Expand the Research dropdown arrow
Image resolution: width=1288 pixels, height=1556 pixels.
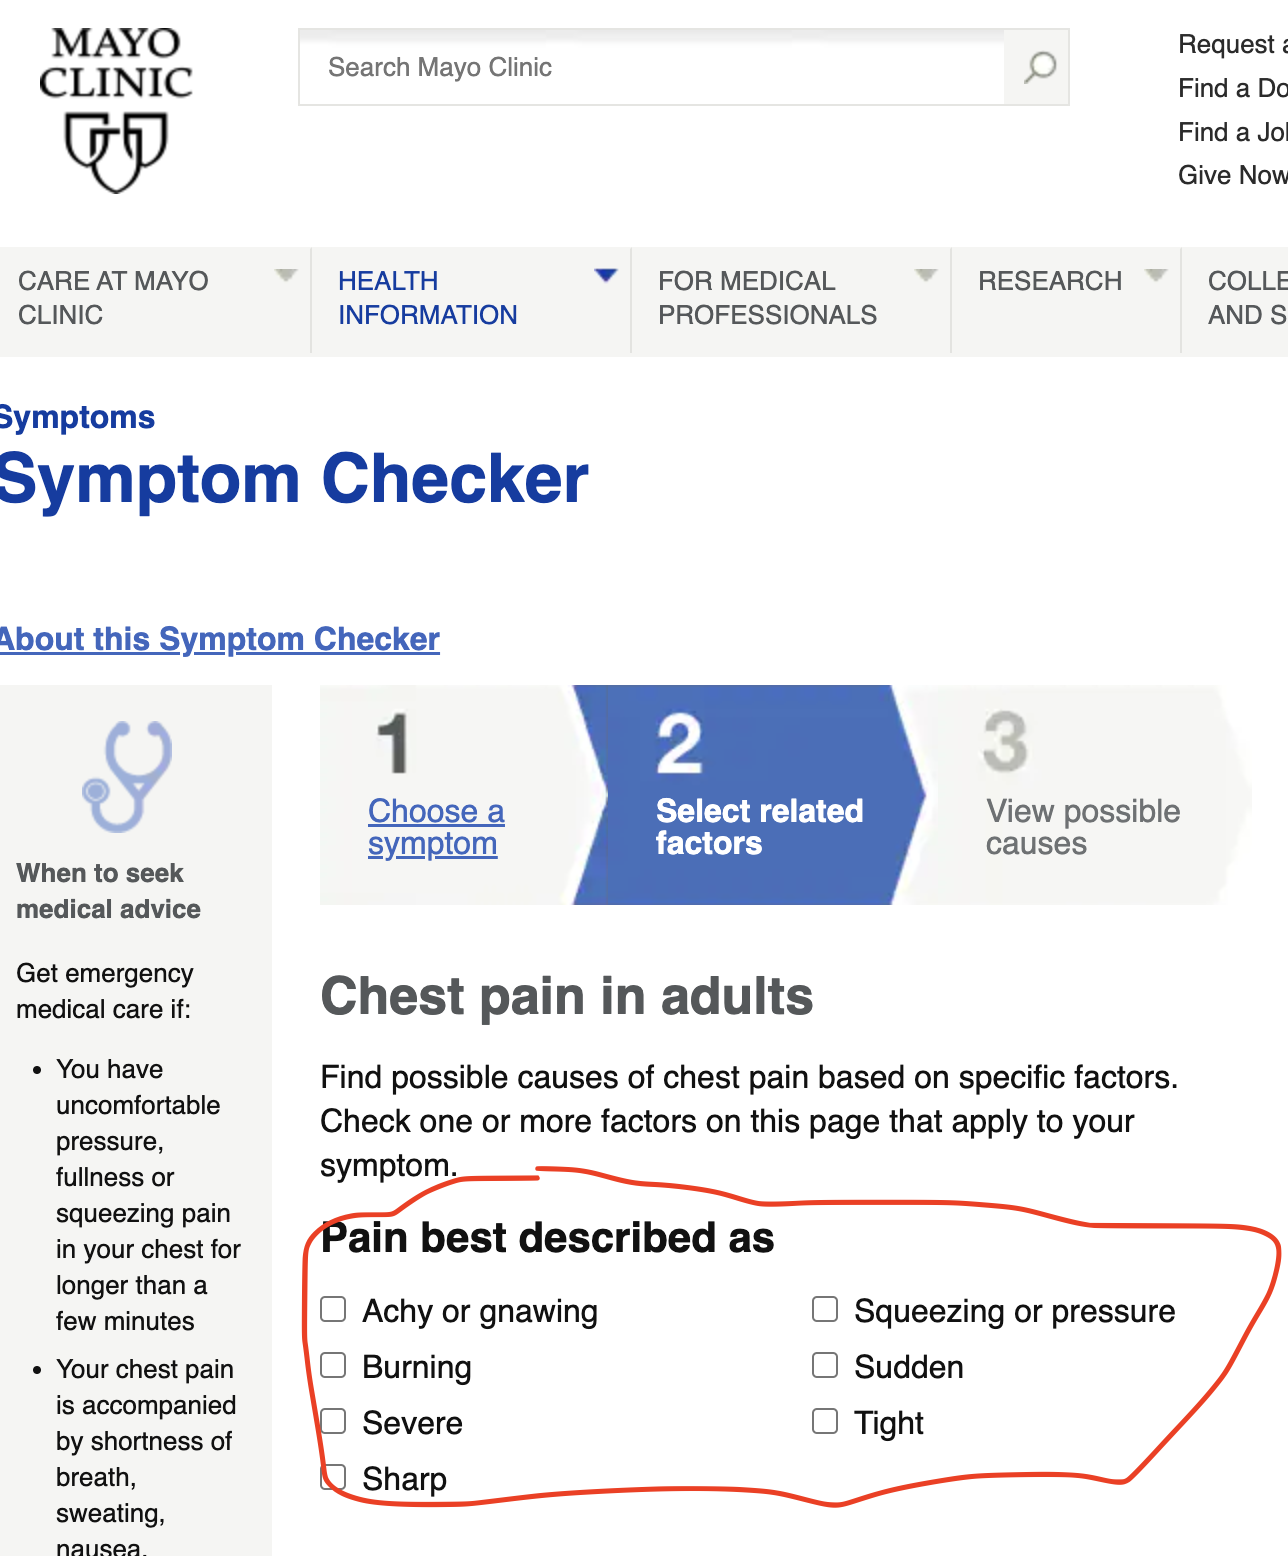click(x=1158, y=276)
